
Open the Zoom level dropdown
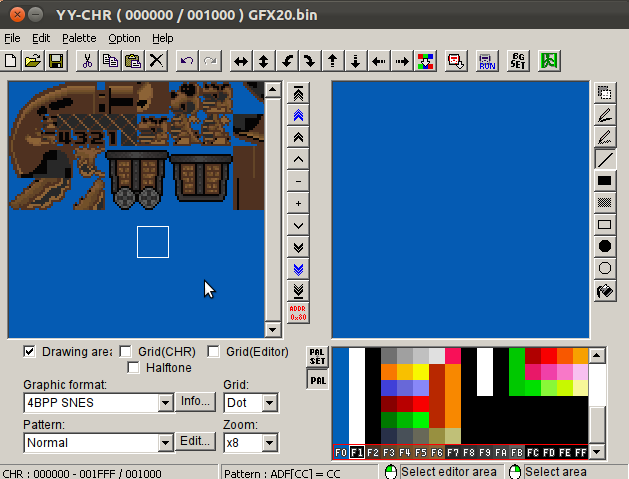pos(270,442)
